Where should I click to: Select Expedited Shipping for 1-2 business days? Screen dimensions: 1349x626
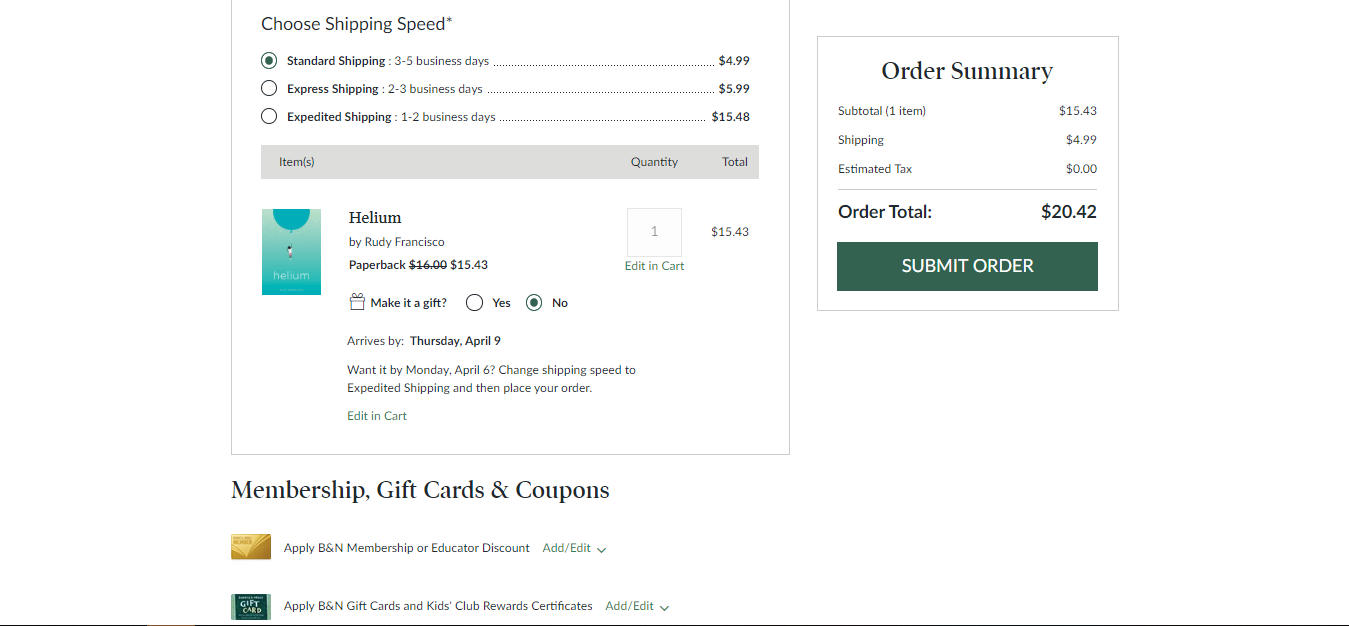coord(268,116)
